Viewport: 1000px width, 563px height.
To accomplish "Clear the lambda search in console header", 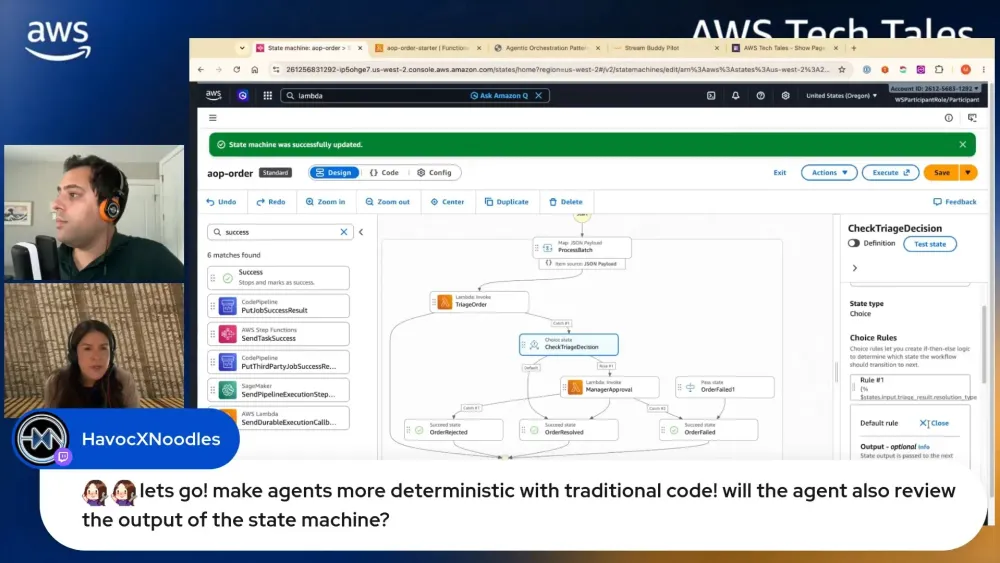I will tap(539, 96).
